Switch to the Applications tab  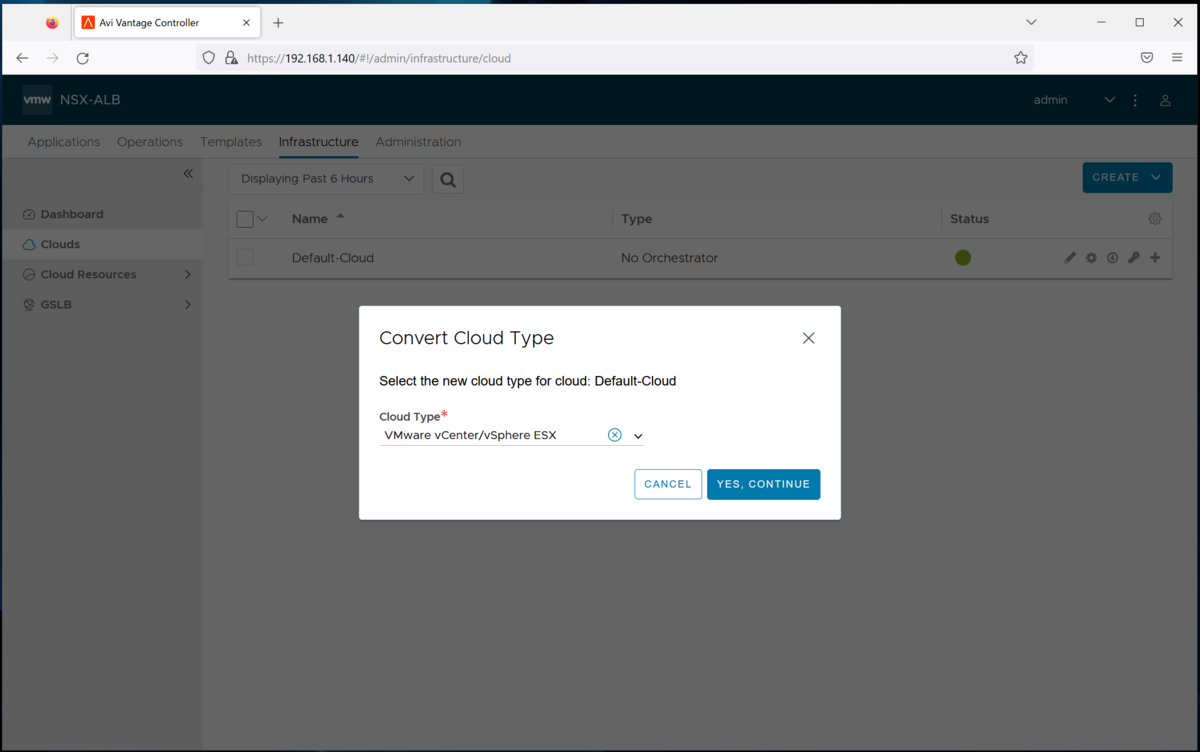64,142
